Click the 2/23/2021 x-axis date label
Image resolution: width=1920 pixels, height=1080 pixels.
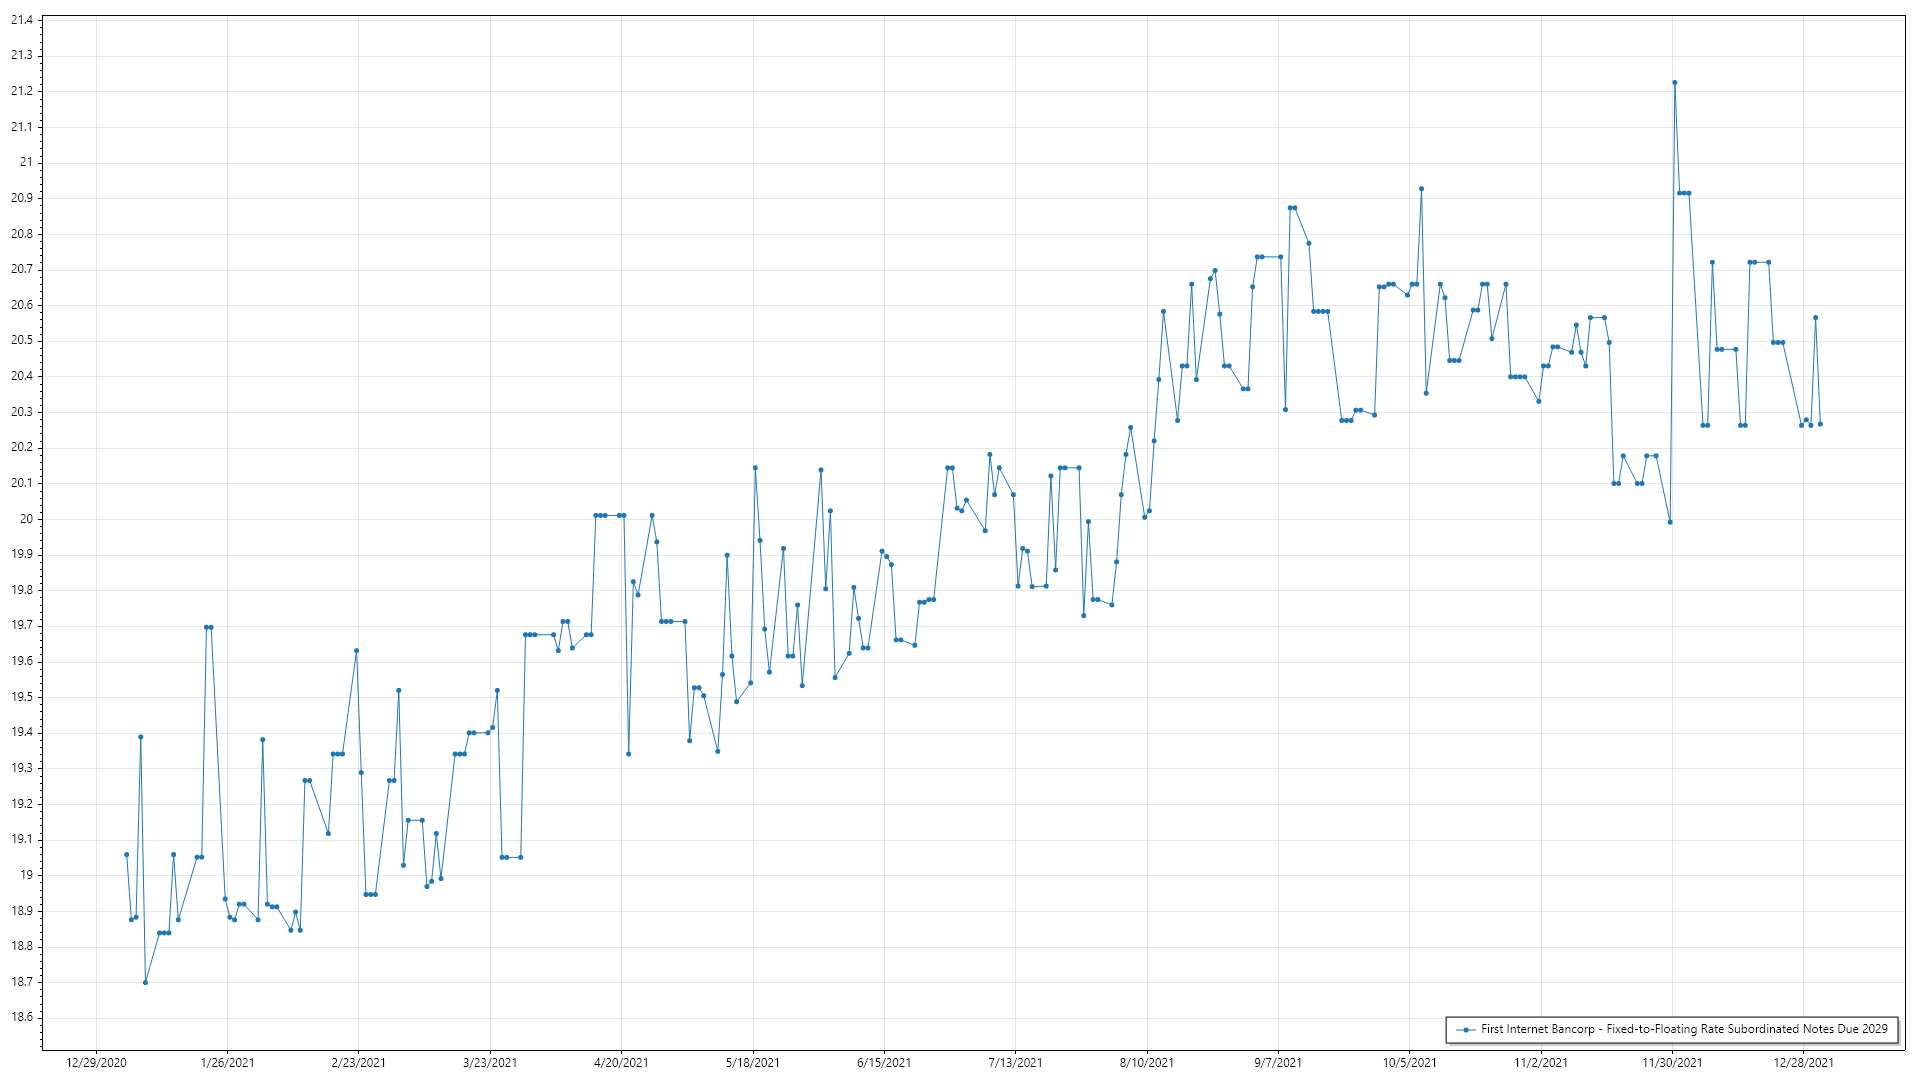pos(358,1062)
